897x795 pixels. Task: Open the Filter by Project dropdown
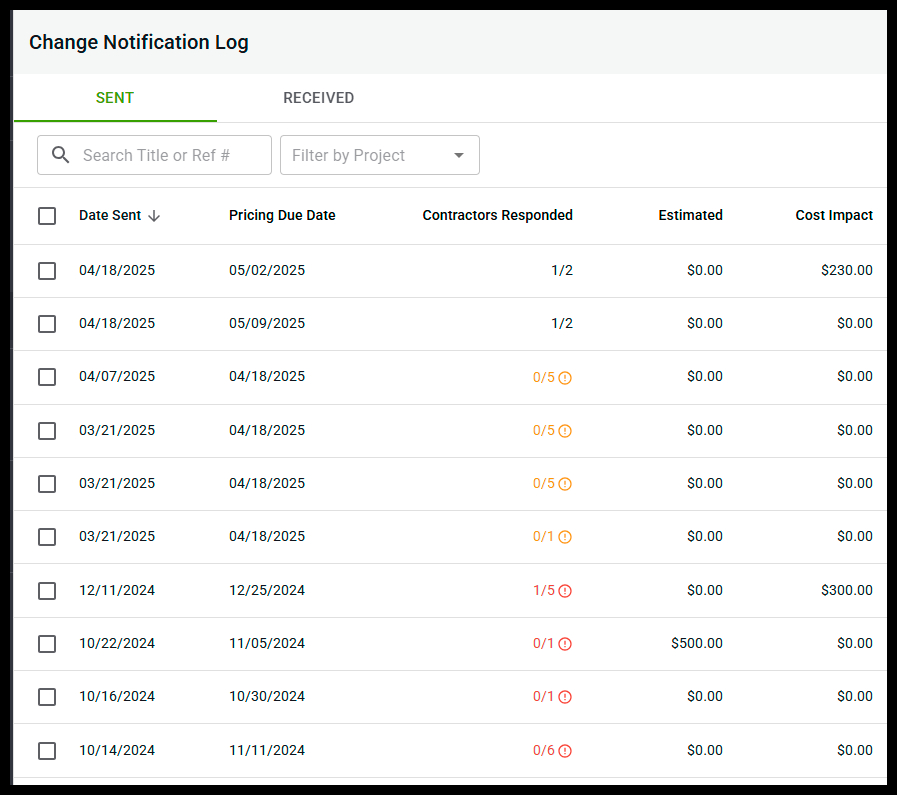point(380,155)
